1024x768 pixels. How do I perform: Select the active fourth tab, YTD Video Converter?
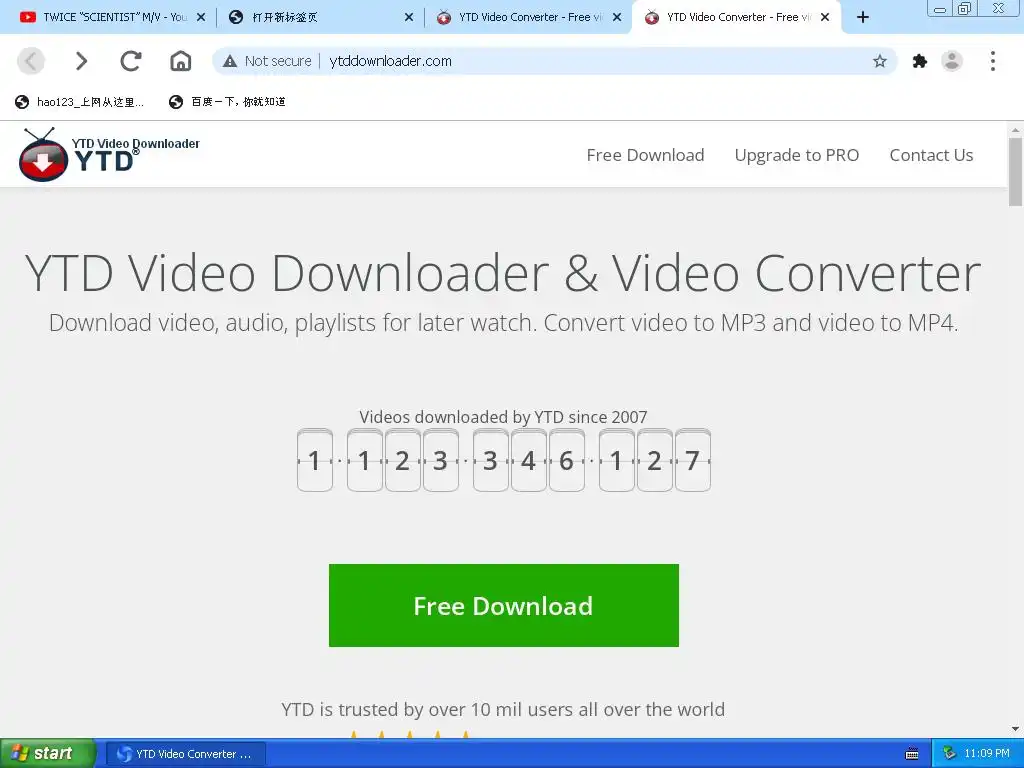click(x=737, y=18)
